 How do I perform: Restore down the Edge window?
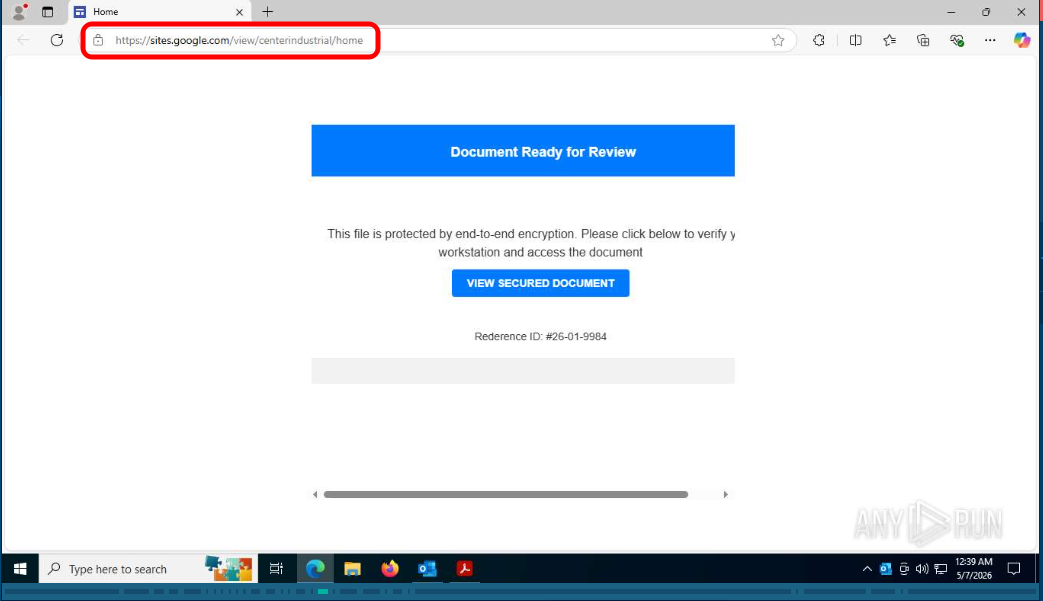click(x=986, y=12)
